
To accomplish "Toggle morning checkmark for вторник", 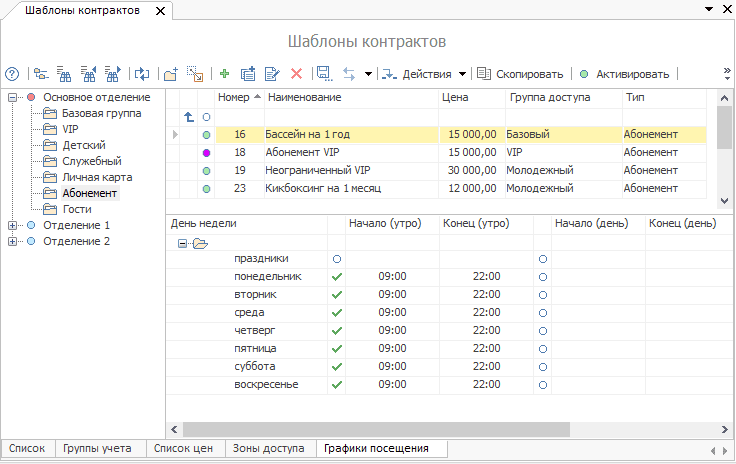I will (x=337, y=295).
